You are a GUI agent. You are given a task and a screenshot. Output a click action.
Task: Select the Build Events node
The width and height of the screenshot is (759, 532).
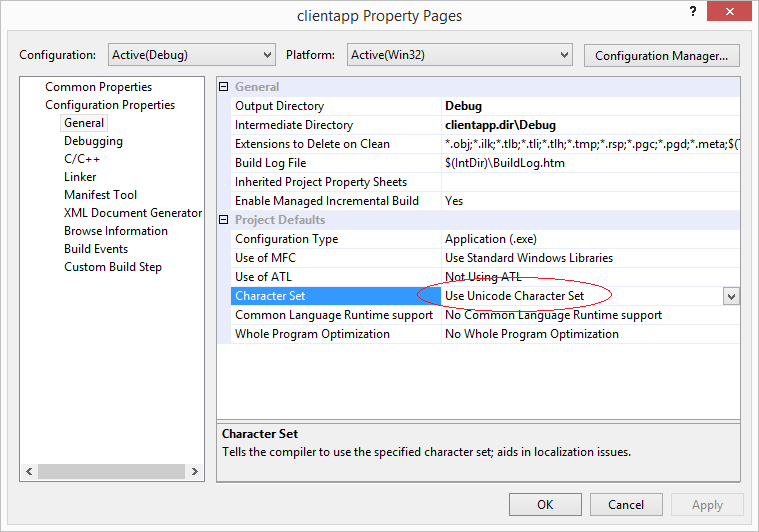[x=96, y=249]
